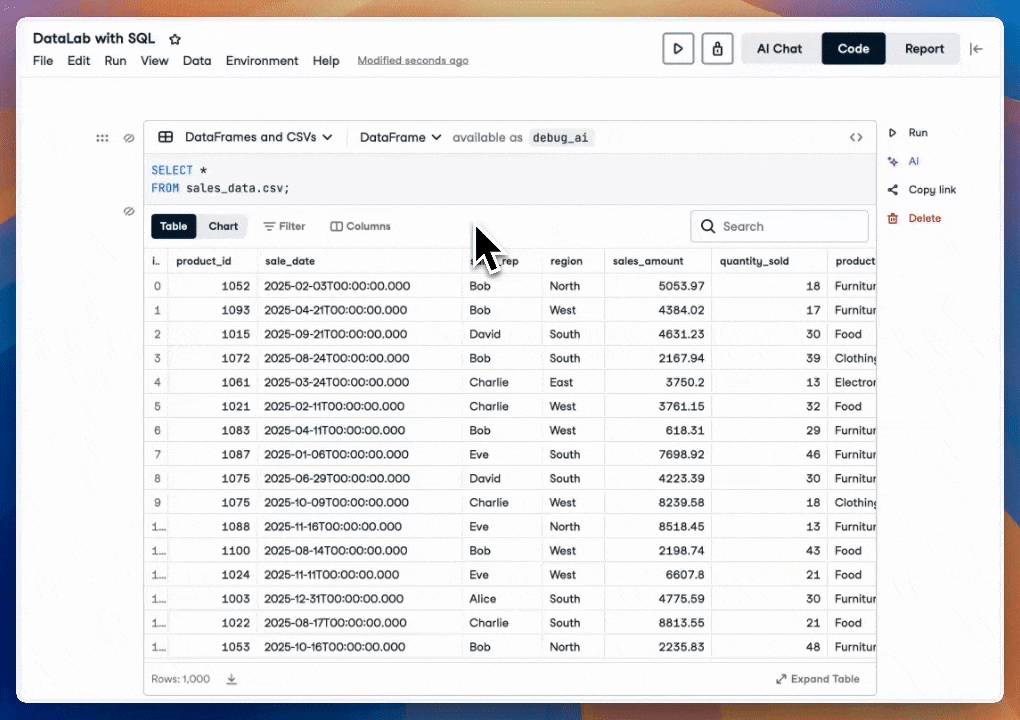The height and width of the screenshot is (720, 1020).
Task: Open the code view angle brackets icon
Action: point(856,137)
